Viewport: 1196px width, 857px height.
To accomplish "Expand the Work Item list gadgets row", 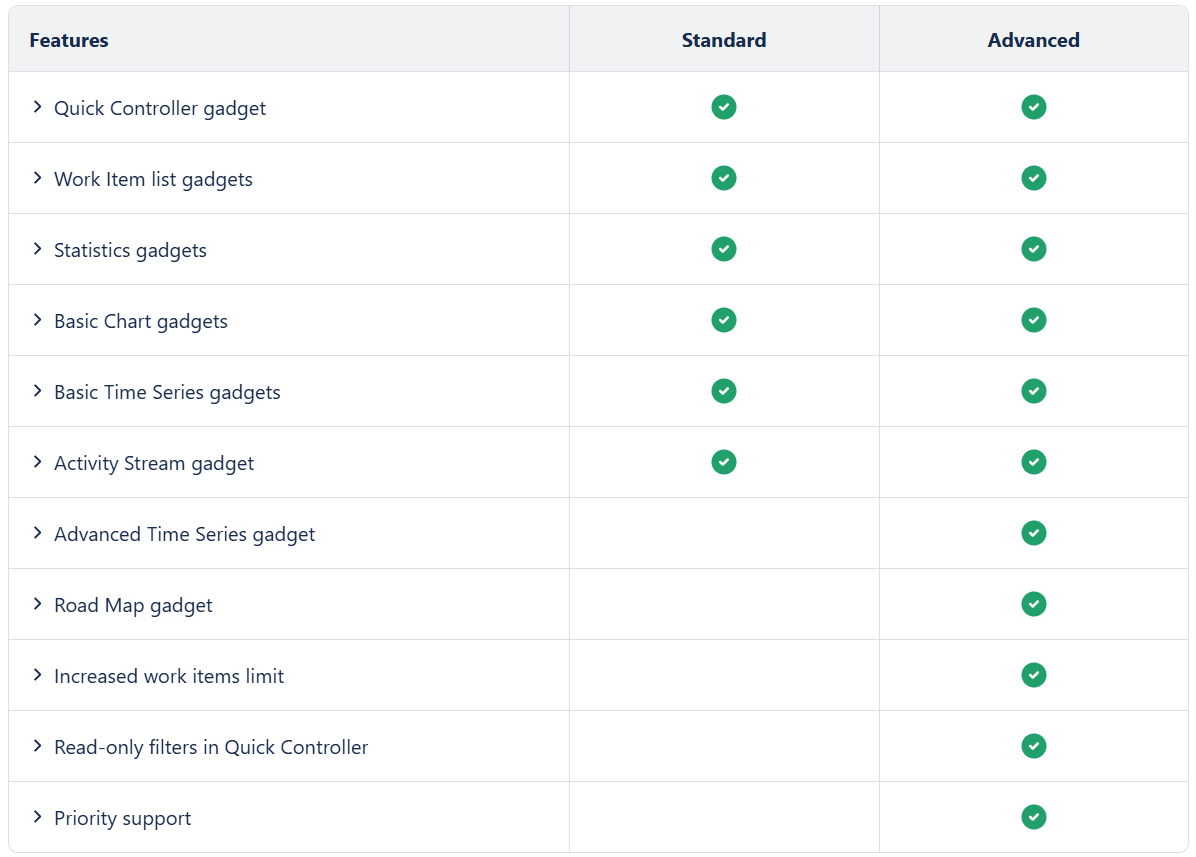I will (x=37, y=178).
